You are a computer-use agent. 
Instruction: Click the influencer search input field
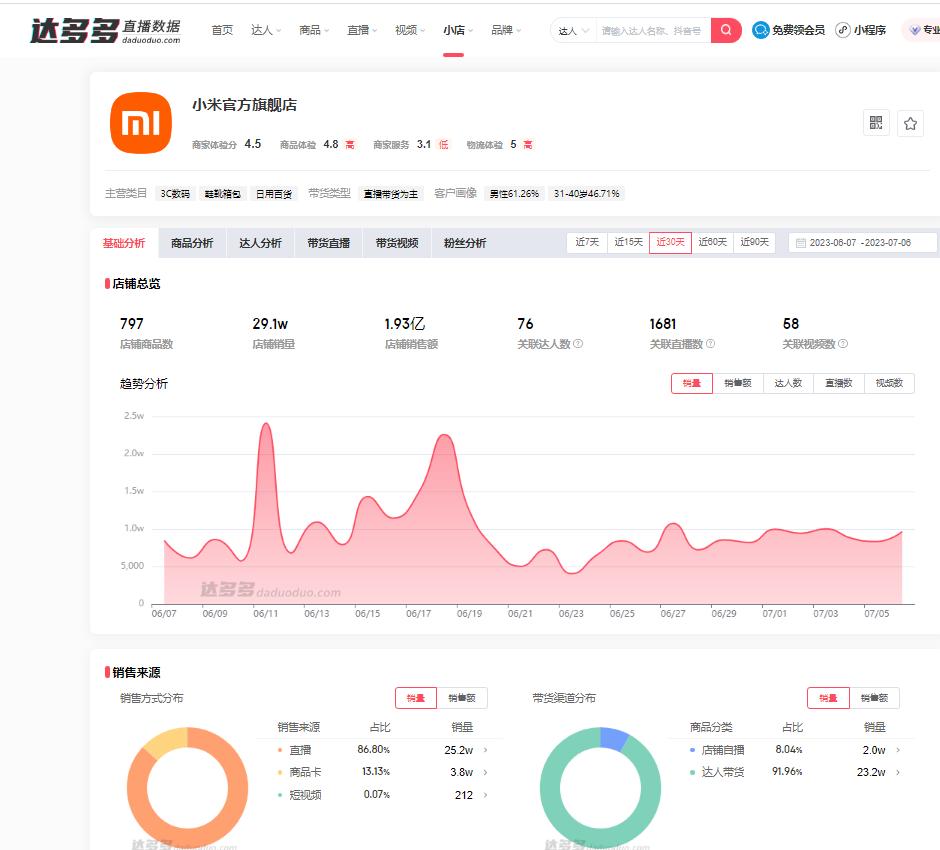(648, 30)
